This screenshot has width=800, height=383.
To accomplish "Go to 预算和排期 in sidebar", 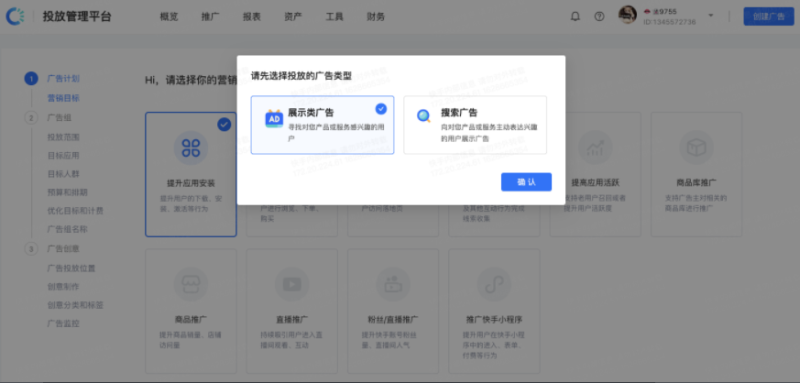I will (x=67, y=192).
